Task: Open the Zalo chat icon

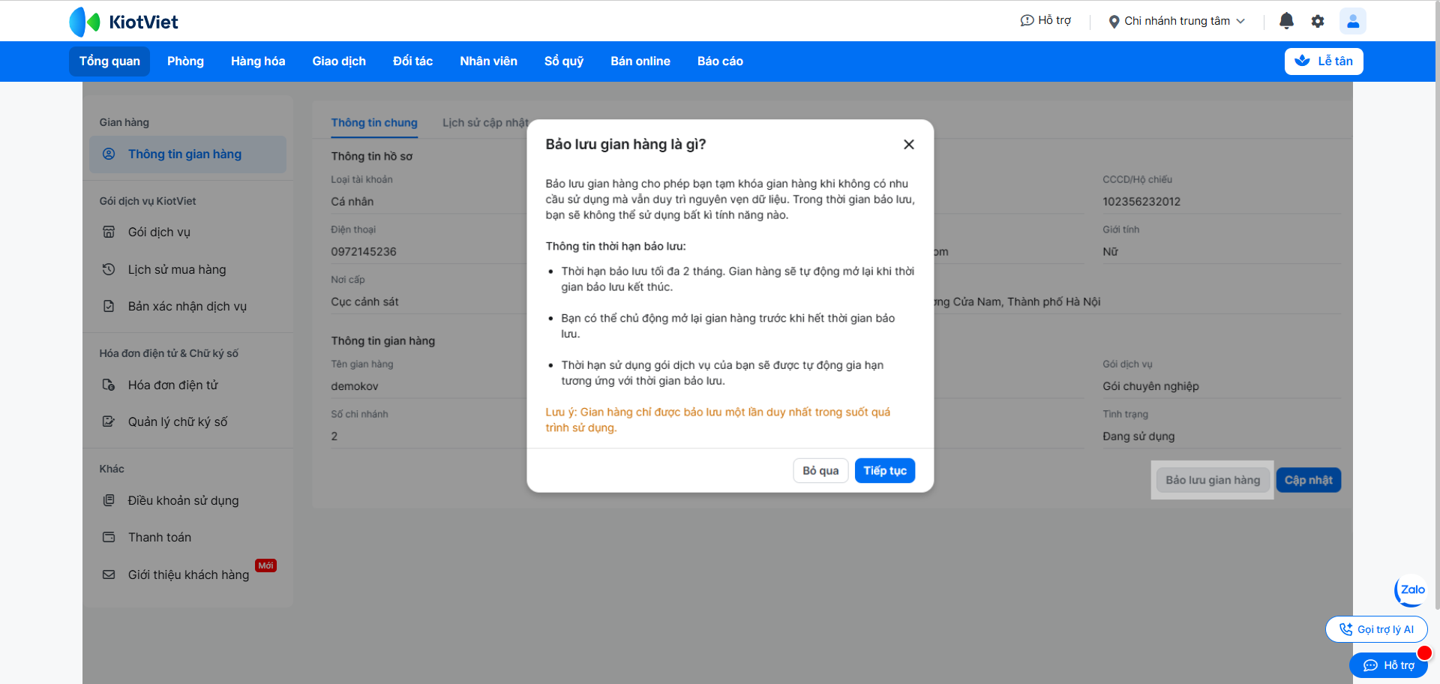Action: pyautogui.click(x=1411, y=590)
